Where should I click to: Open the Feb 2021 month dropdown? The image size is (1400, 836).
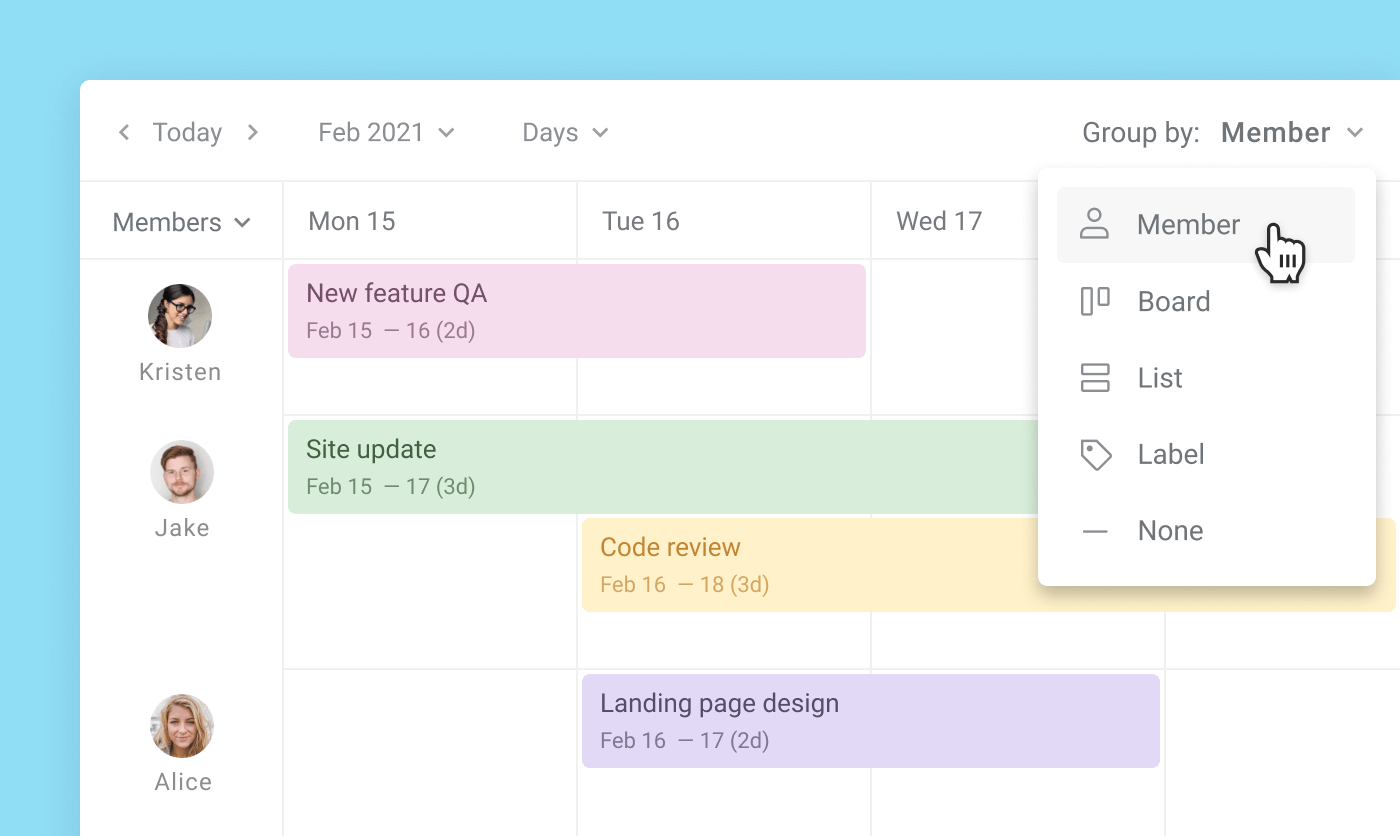tap(386, 132)
